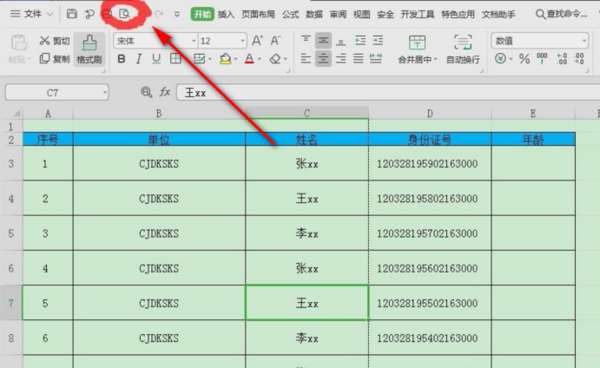Toggle underline formatting with U button
This screenshot has height=368, width=600.
tap(156, 59)
